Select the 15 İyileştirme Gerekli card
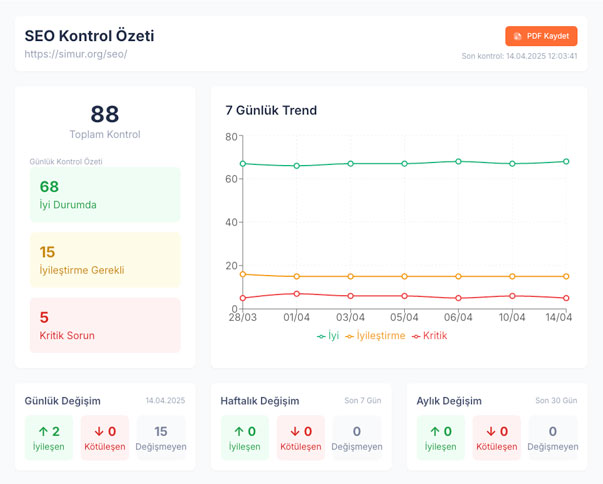This screenshot has height=484, width=603. coord(104,260)
